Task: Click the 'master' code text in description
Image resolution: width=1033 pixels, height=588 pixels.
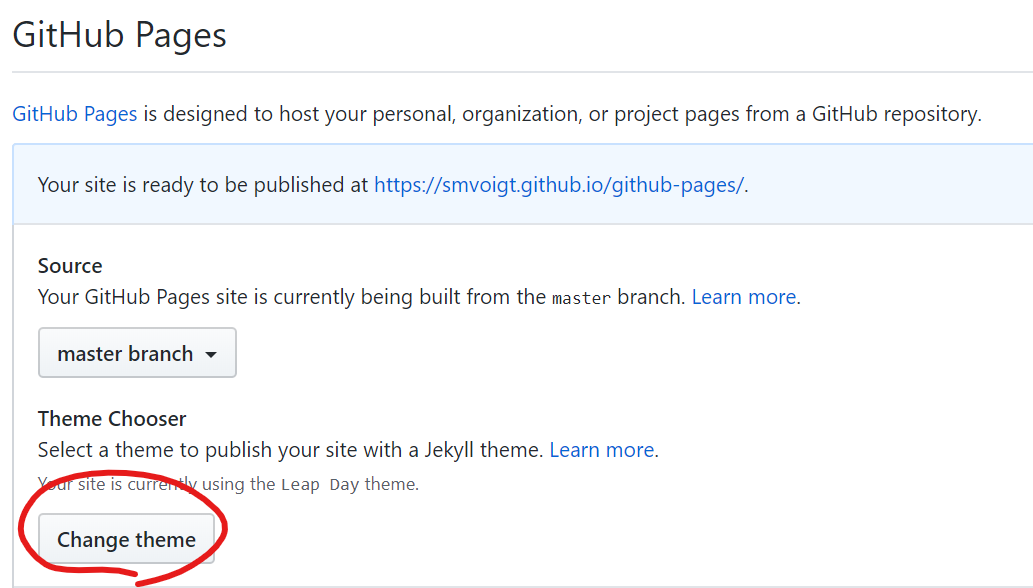Action: coord(582,298)
